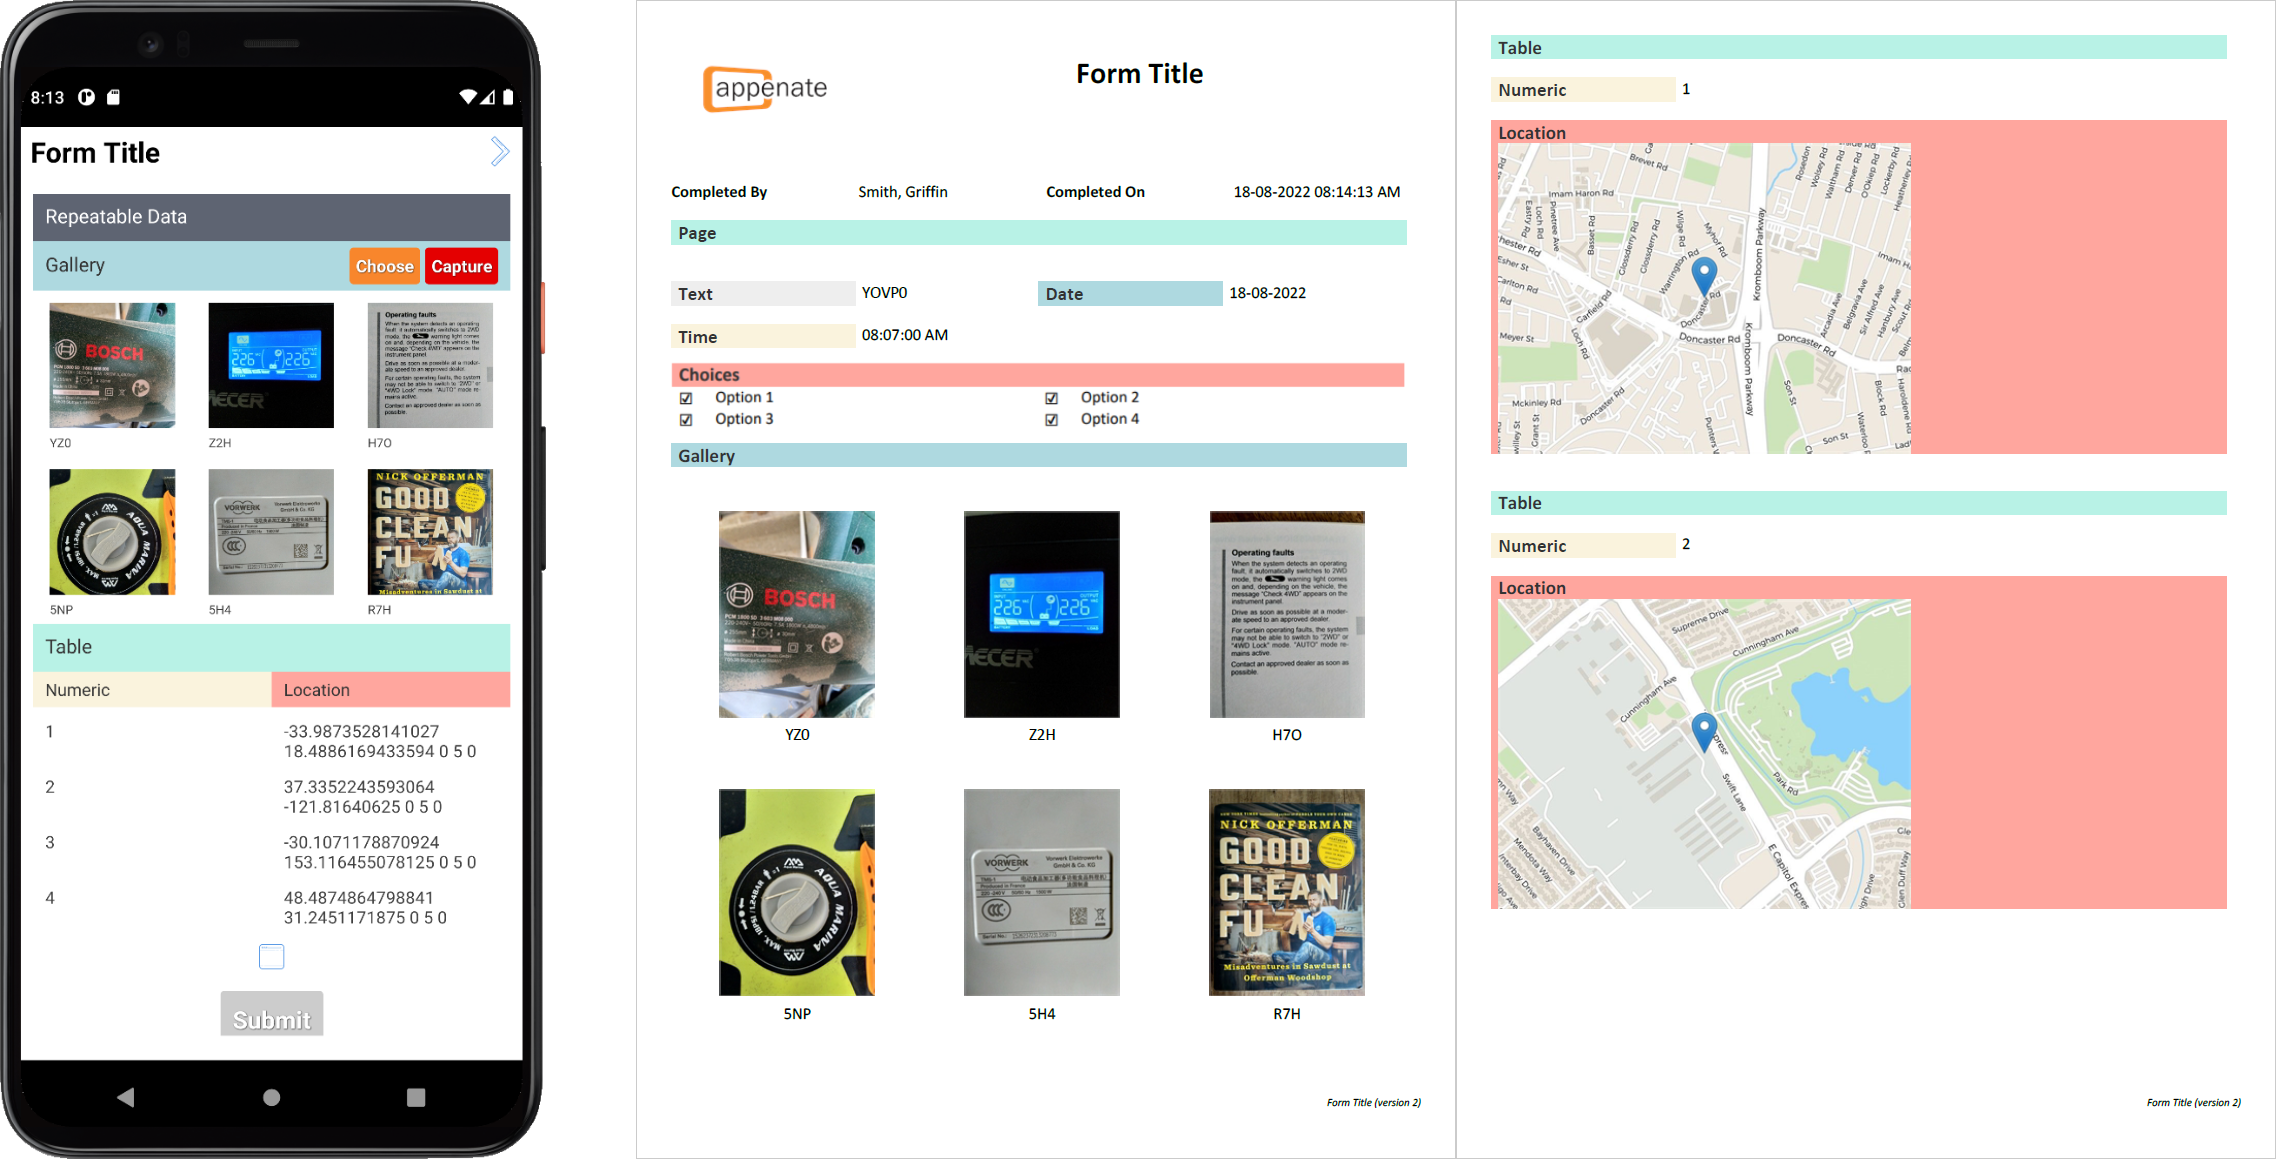This screenshot has height=1159, width=2276.
Task: Open the 5NP Aqua Marina thumbnail on phone
Action: [x=112, y=532]
